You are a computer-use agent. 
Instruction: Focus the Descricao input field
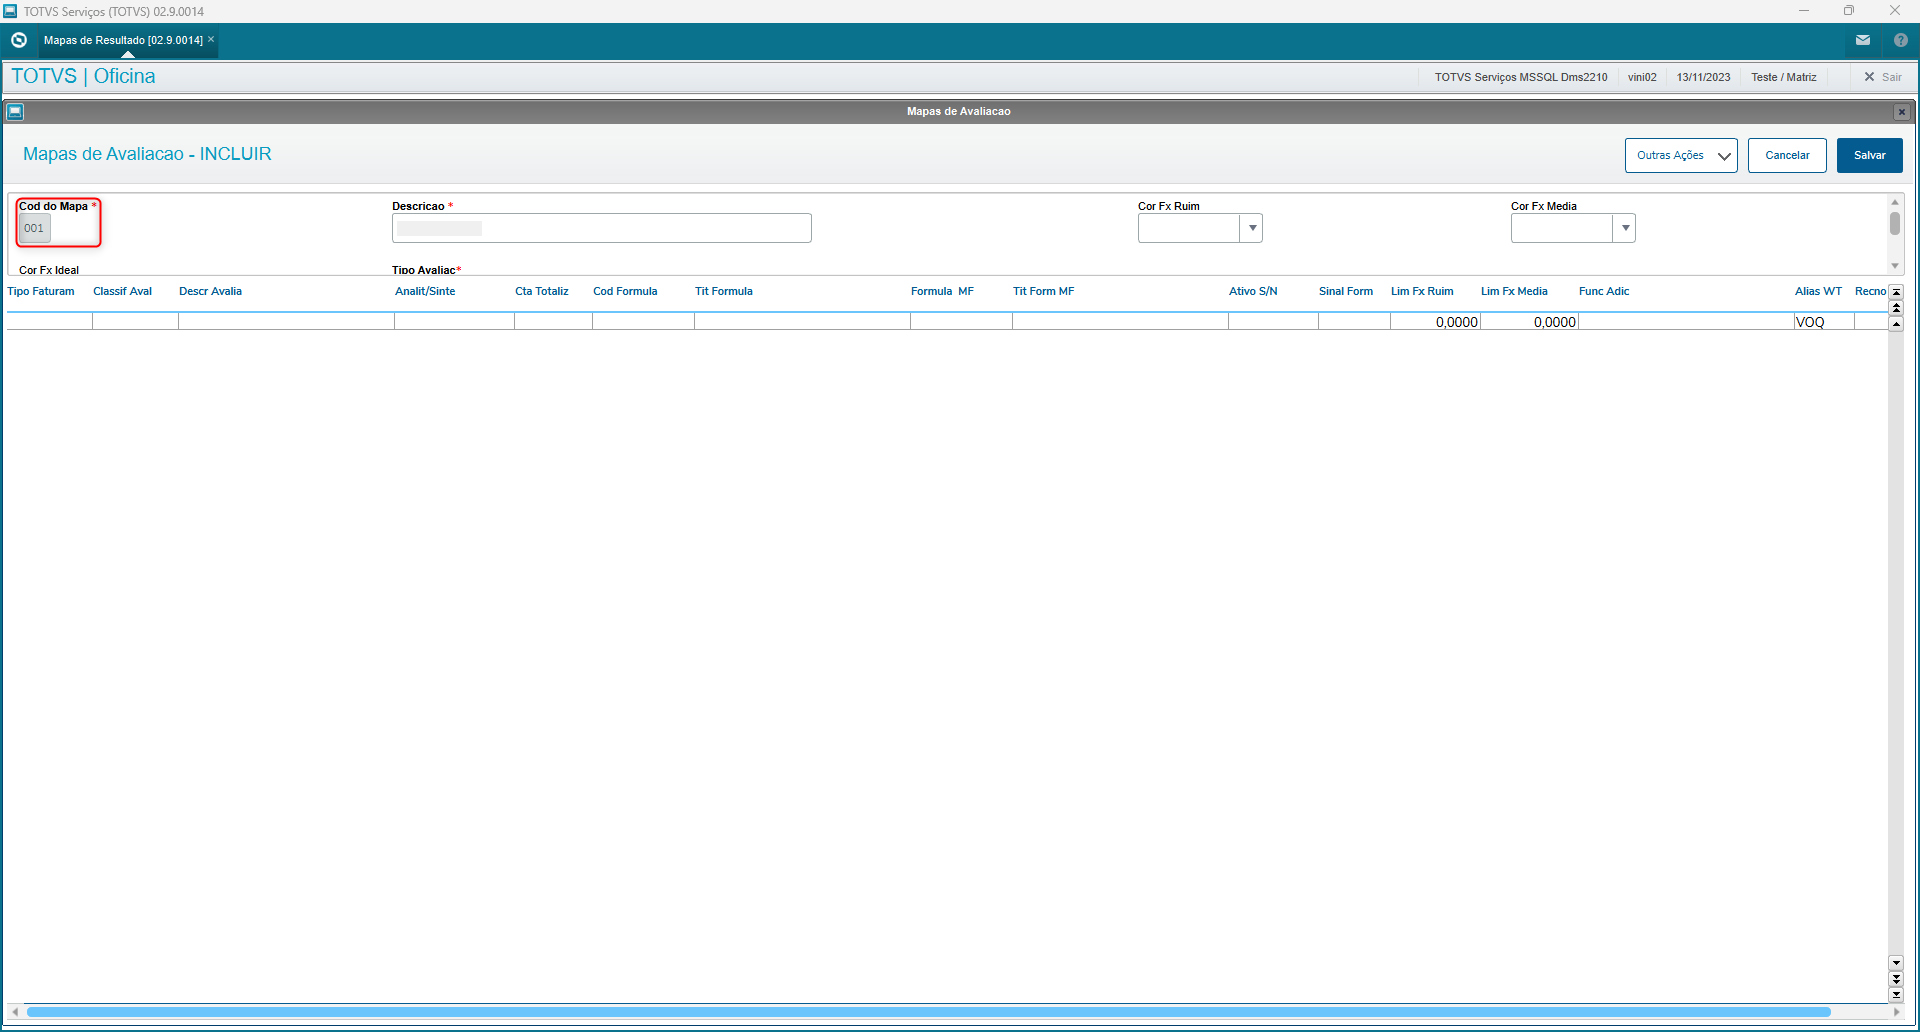tap(601, 228)
